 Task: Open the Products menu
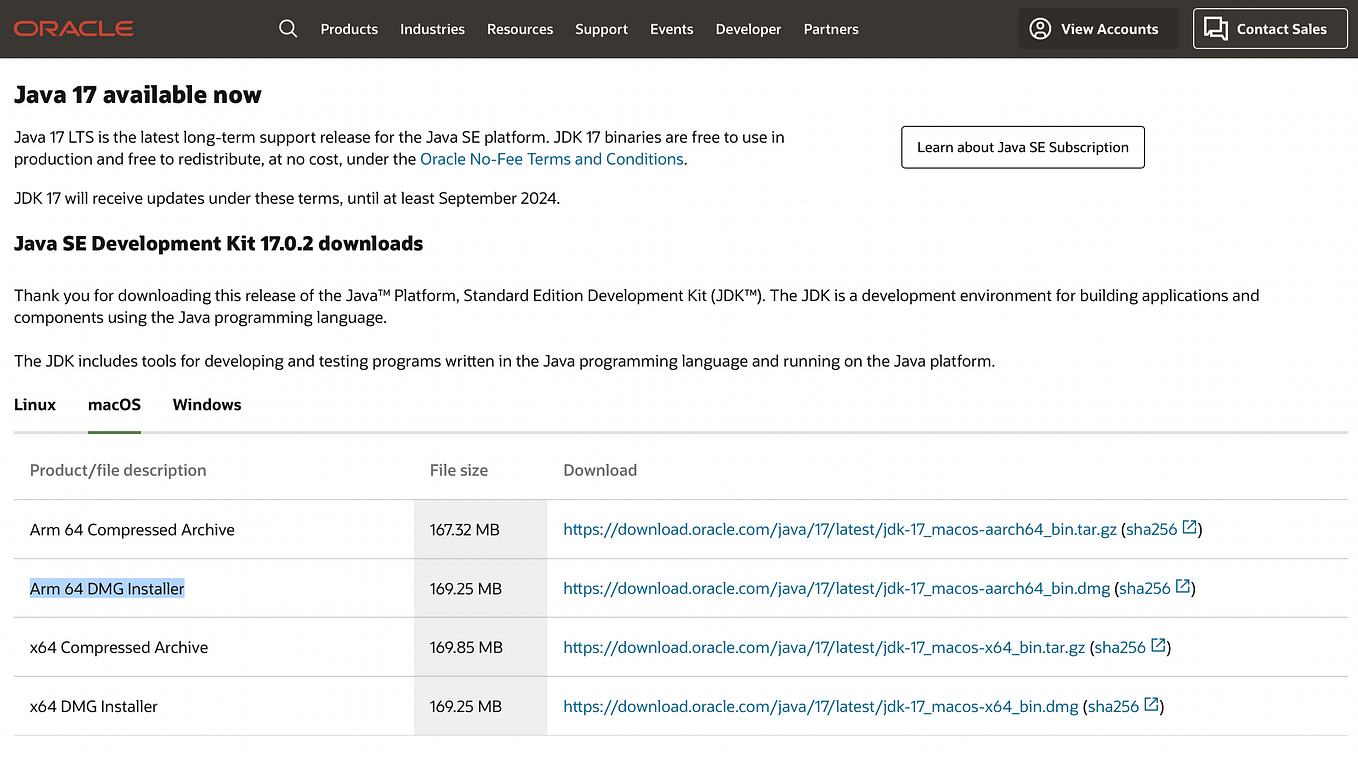point(349,29)
